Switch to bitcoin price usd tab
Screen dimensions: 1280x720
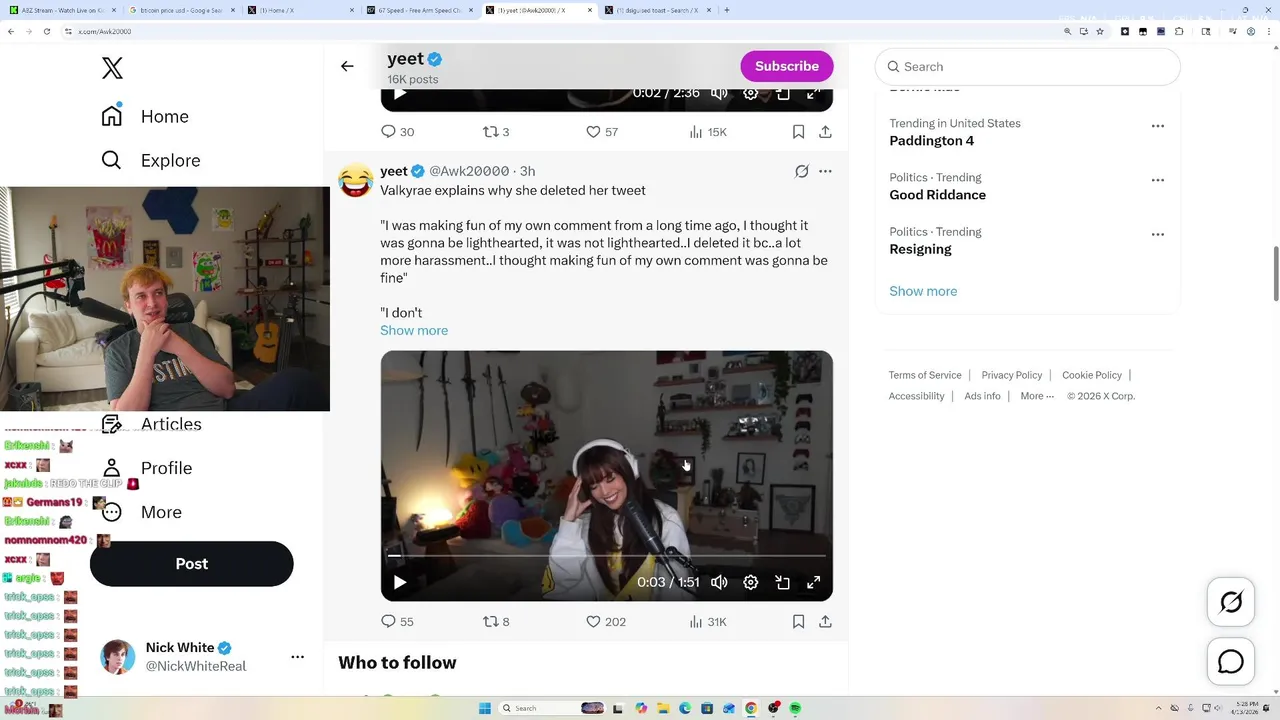pyautogui.click(x=180, y=10)
